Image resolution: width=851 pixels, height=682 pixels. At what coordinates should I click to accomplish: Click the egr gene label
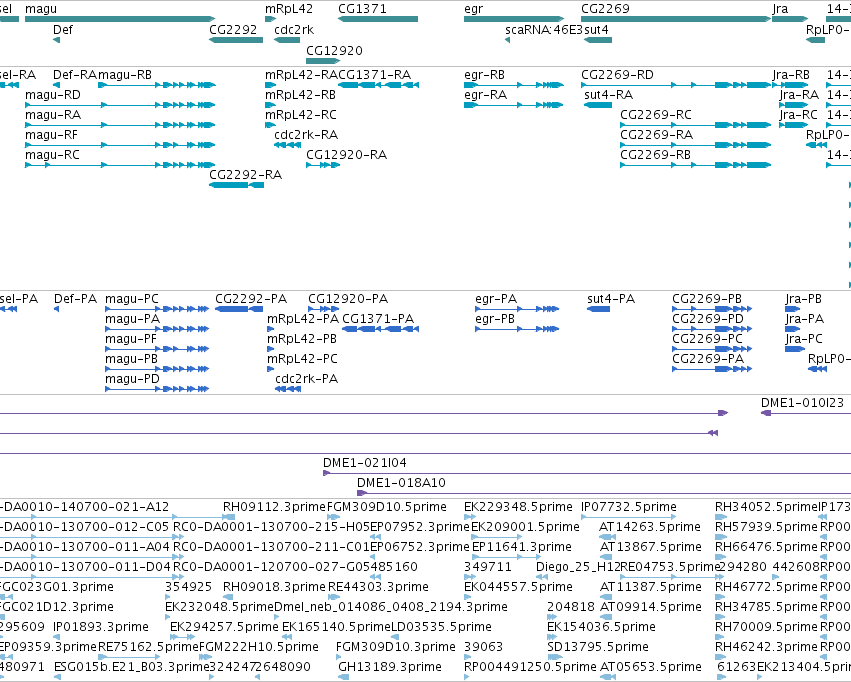[473, 9]
